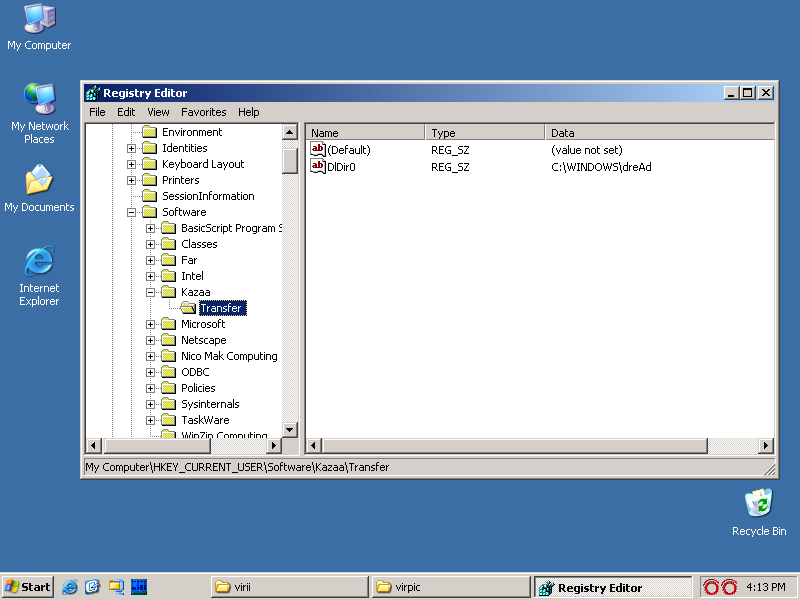The image size is (800, 600).
Task: Expand the Microsoft key
Action: coord(150,324)
